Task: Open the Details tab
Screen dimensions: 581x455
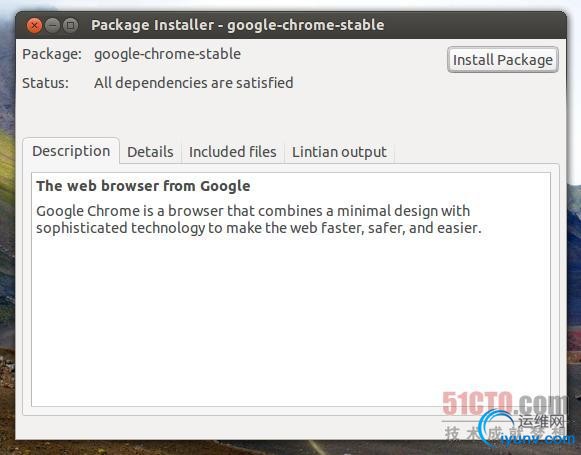Action: tap(150, 152)
